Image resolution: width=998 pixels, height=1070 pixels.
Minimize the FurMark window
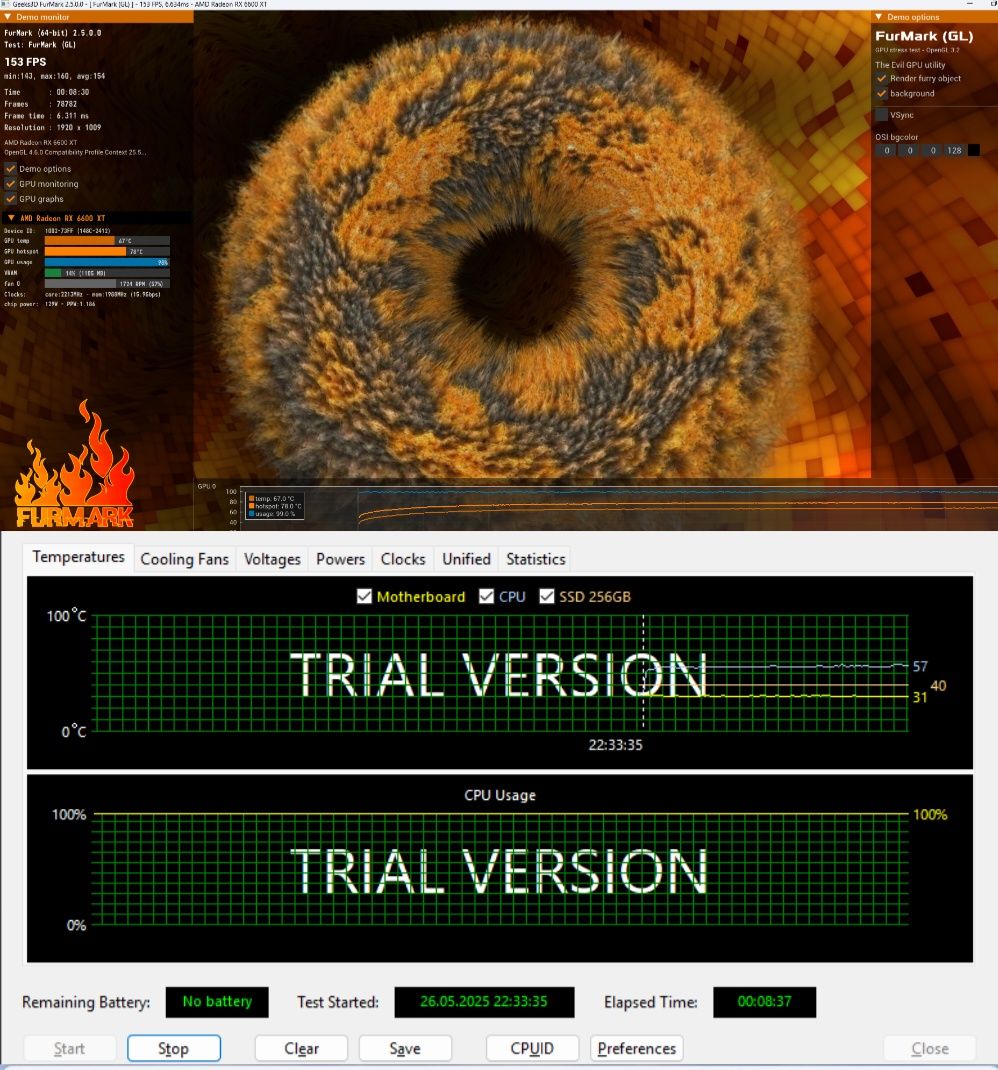click(969, 4)
